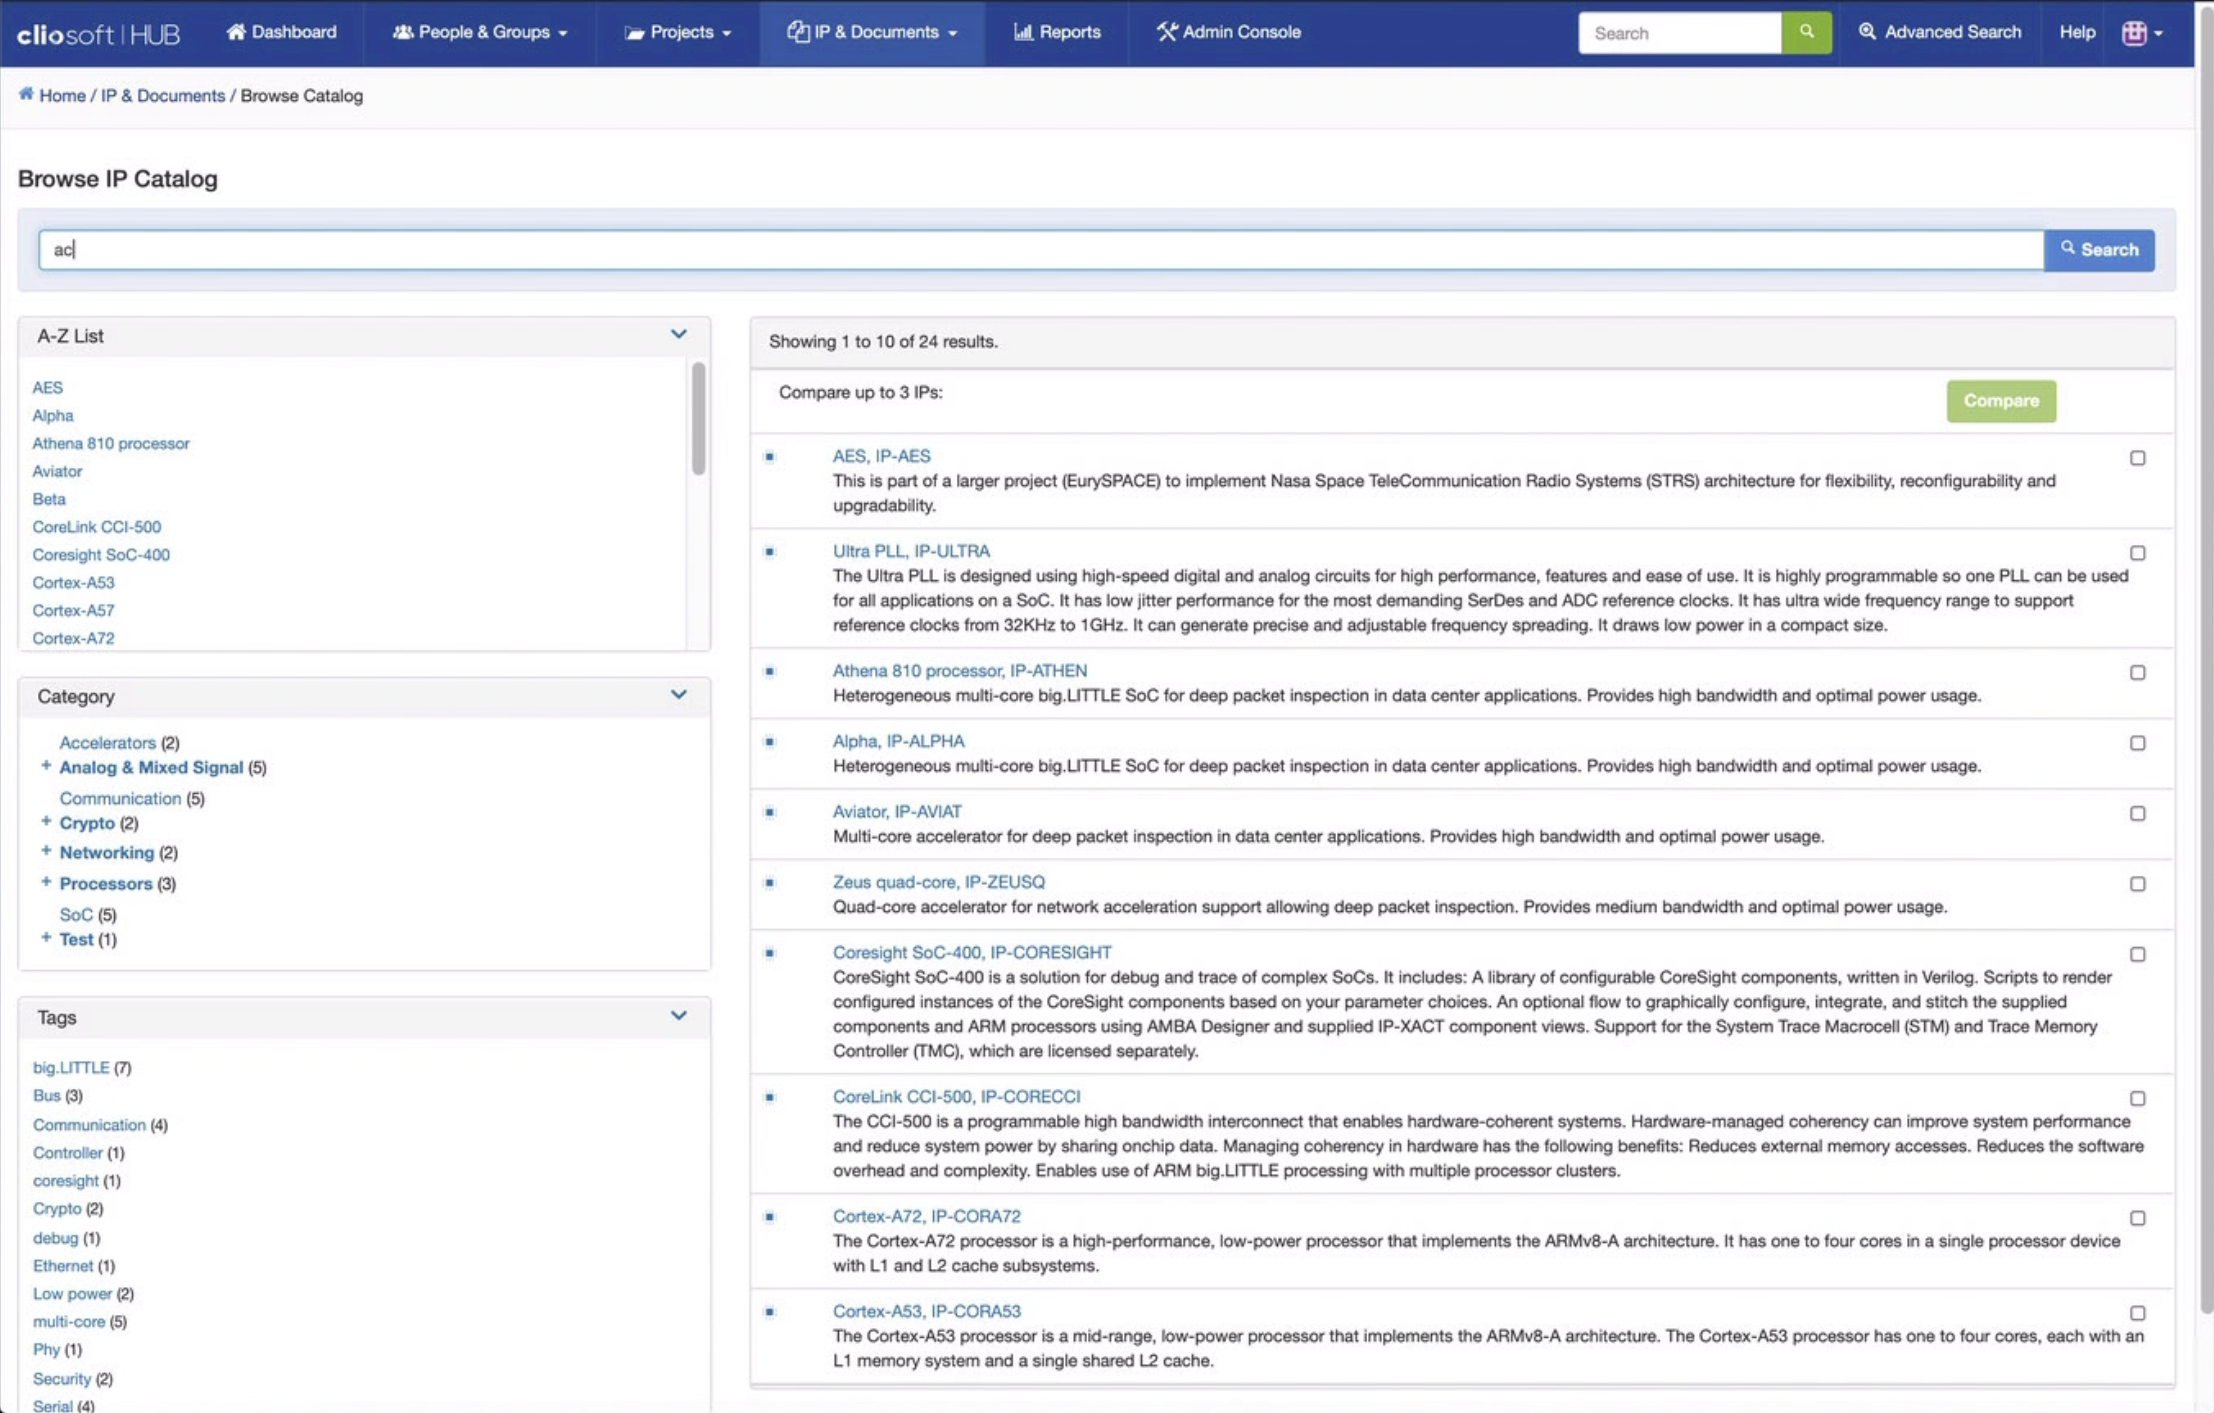
Task: Check the Ultra PLL compare checkbox
Action: 2137,553
